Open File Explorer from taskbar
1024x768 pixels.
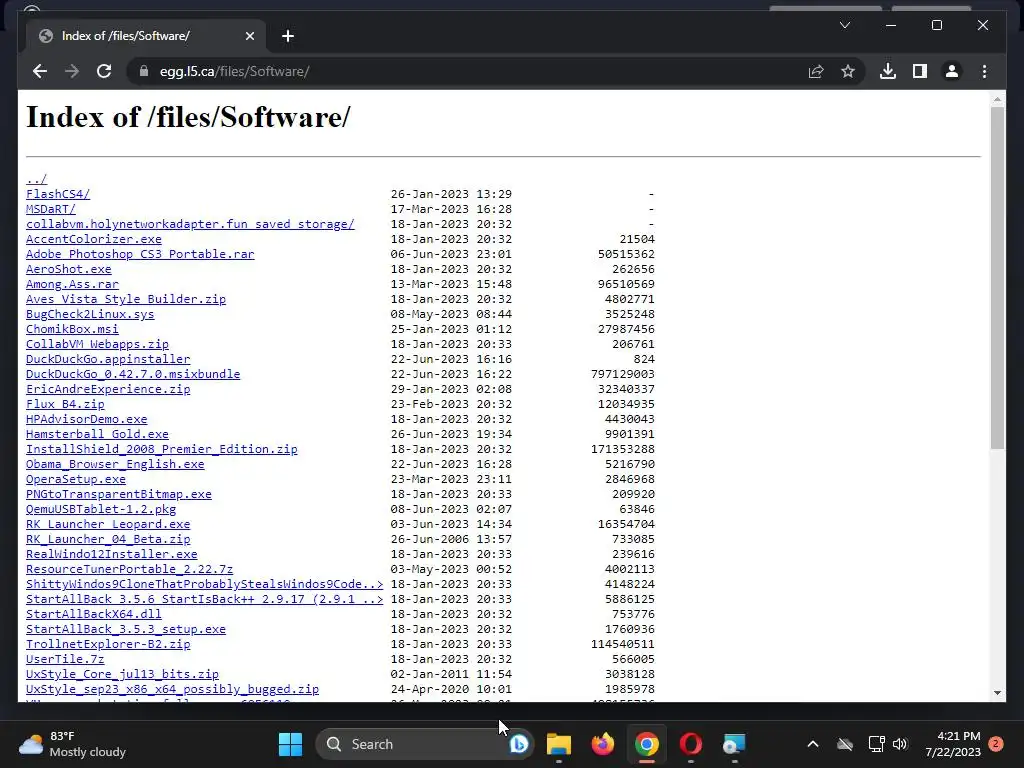coord(559,744)
